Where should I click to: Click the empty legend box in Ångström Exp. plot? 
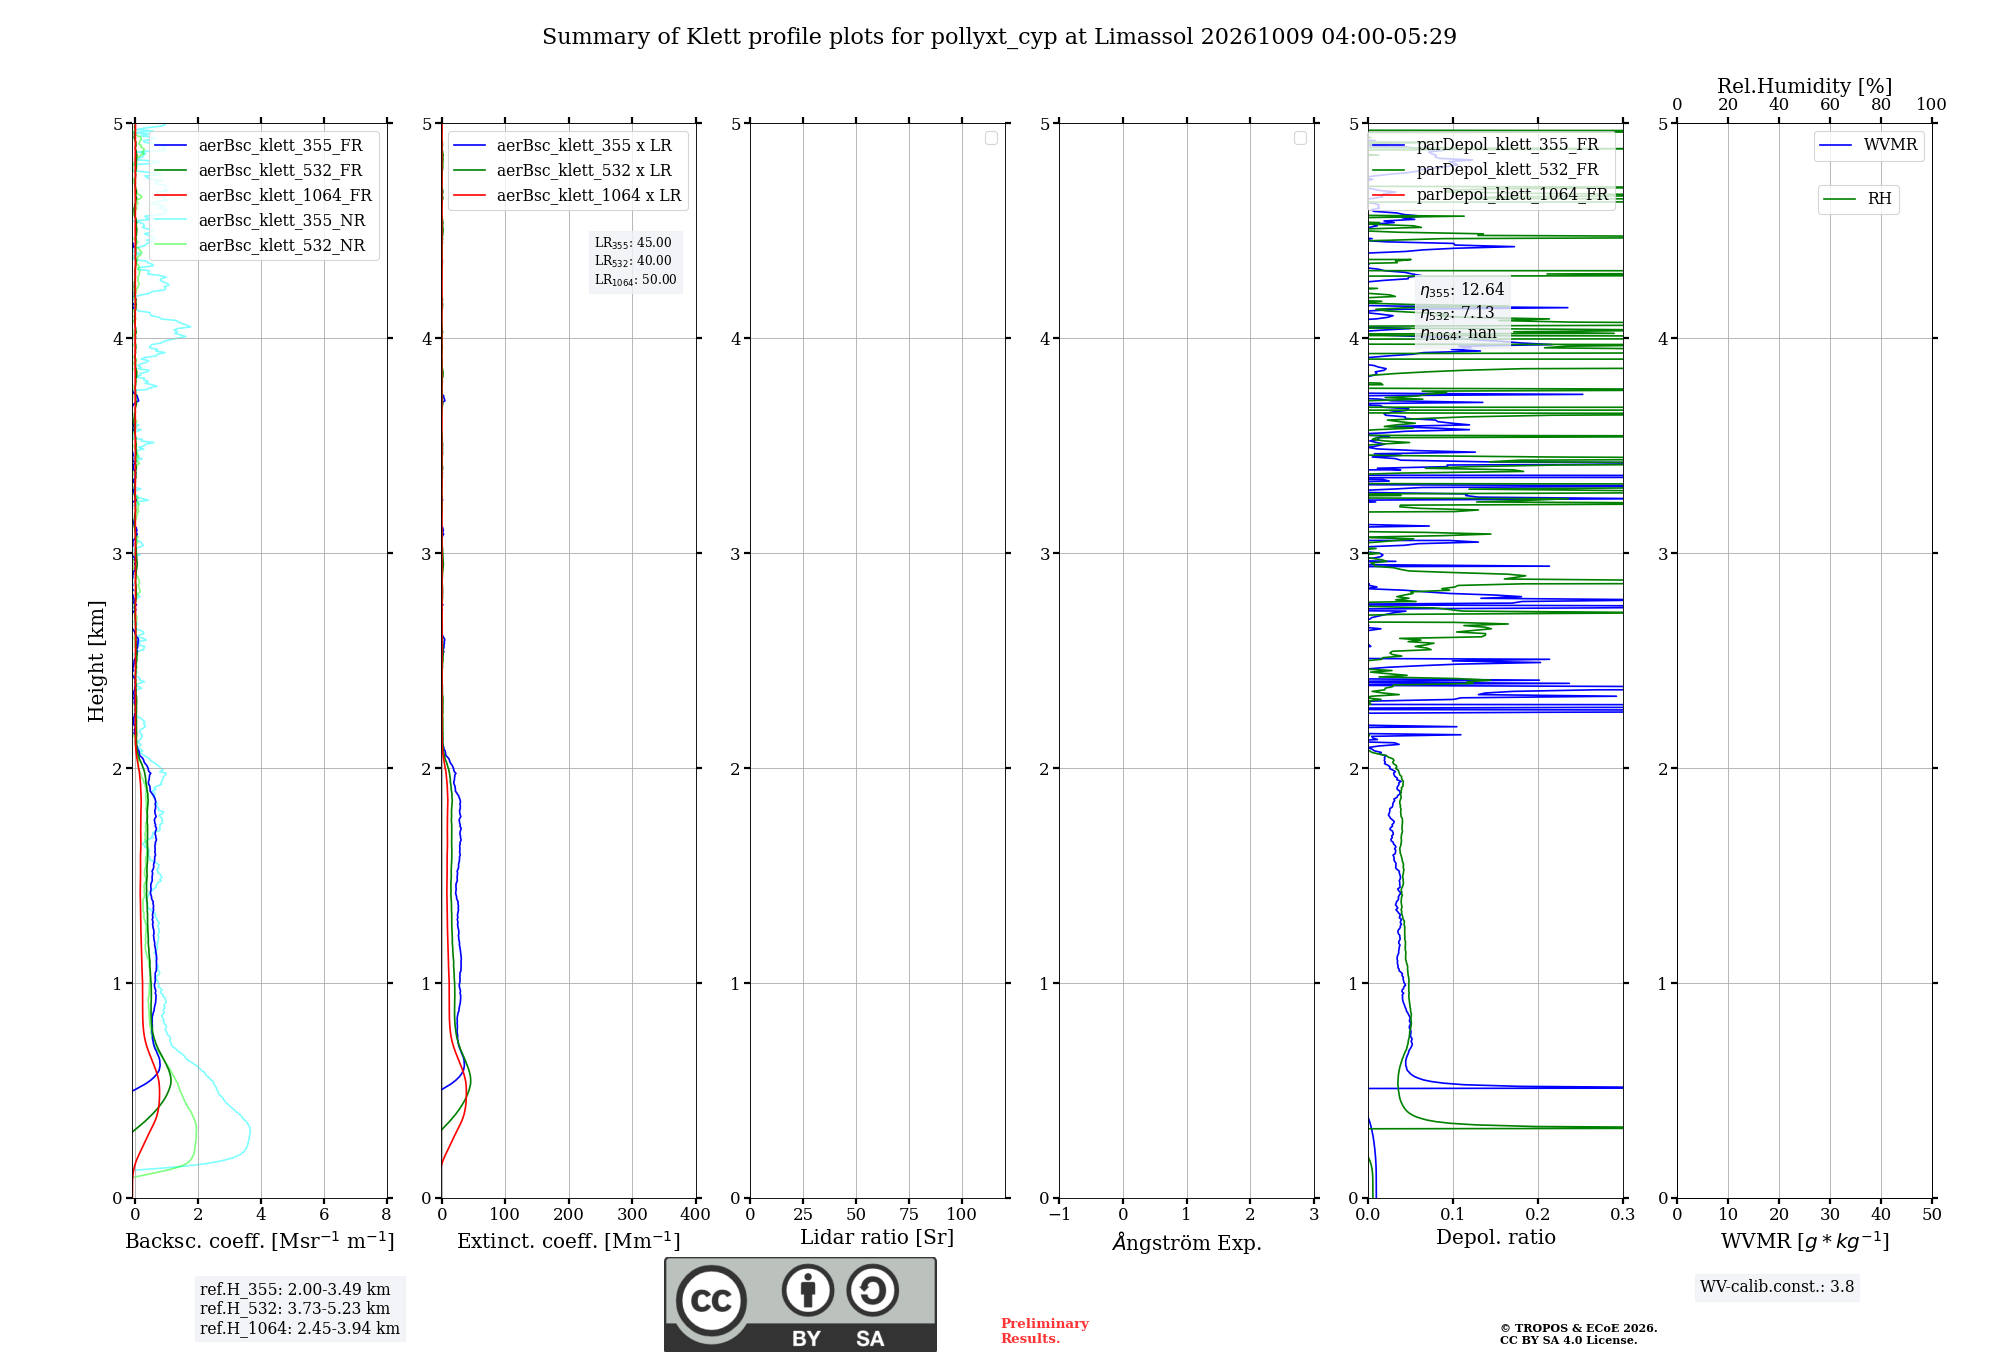pyautogui.click(x=1300, y=138)
